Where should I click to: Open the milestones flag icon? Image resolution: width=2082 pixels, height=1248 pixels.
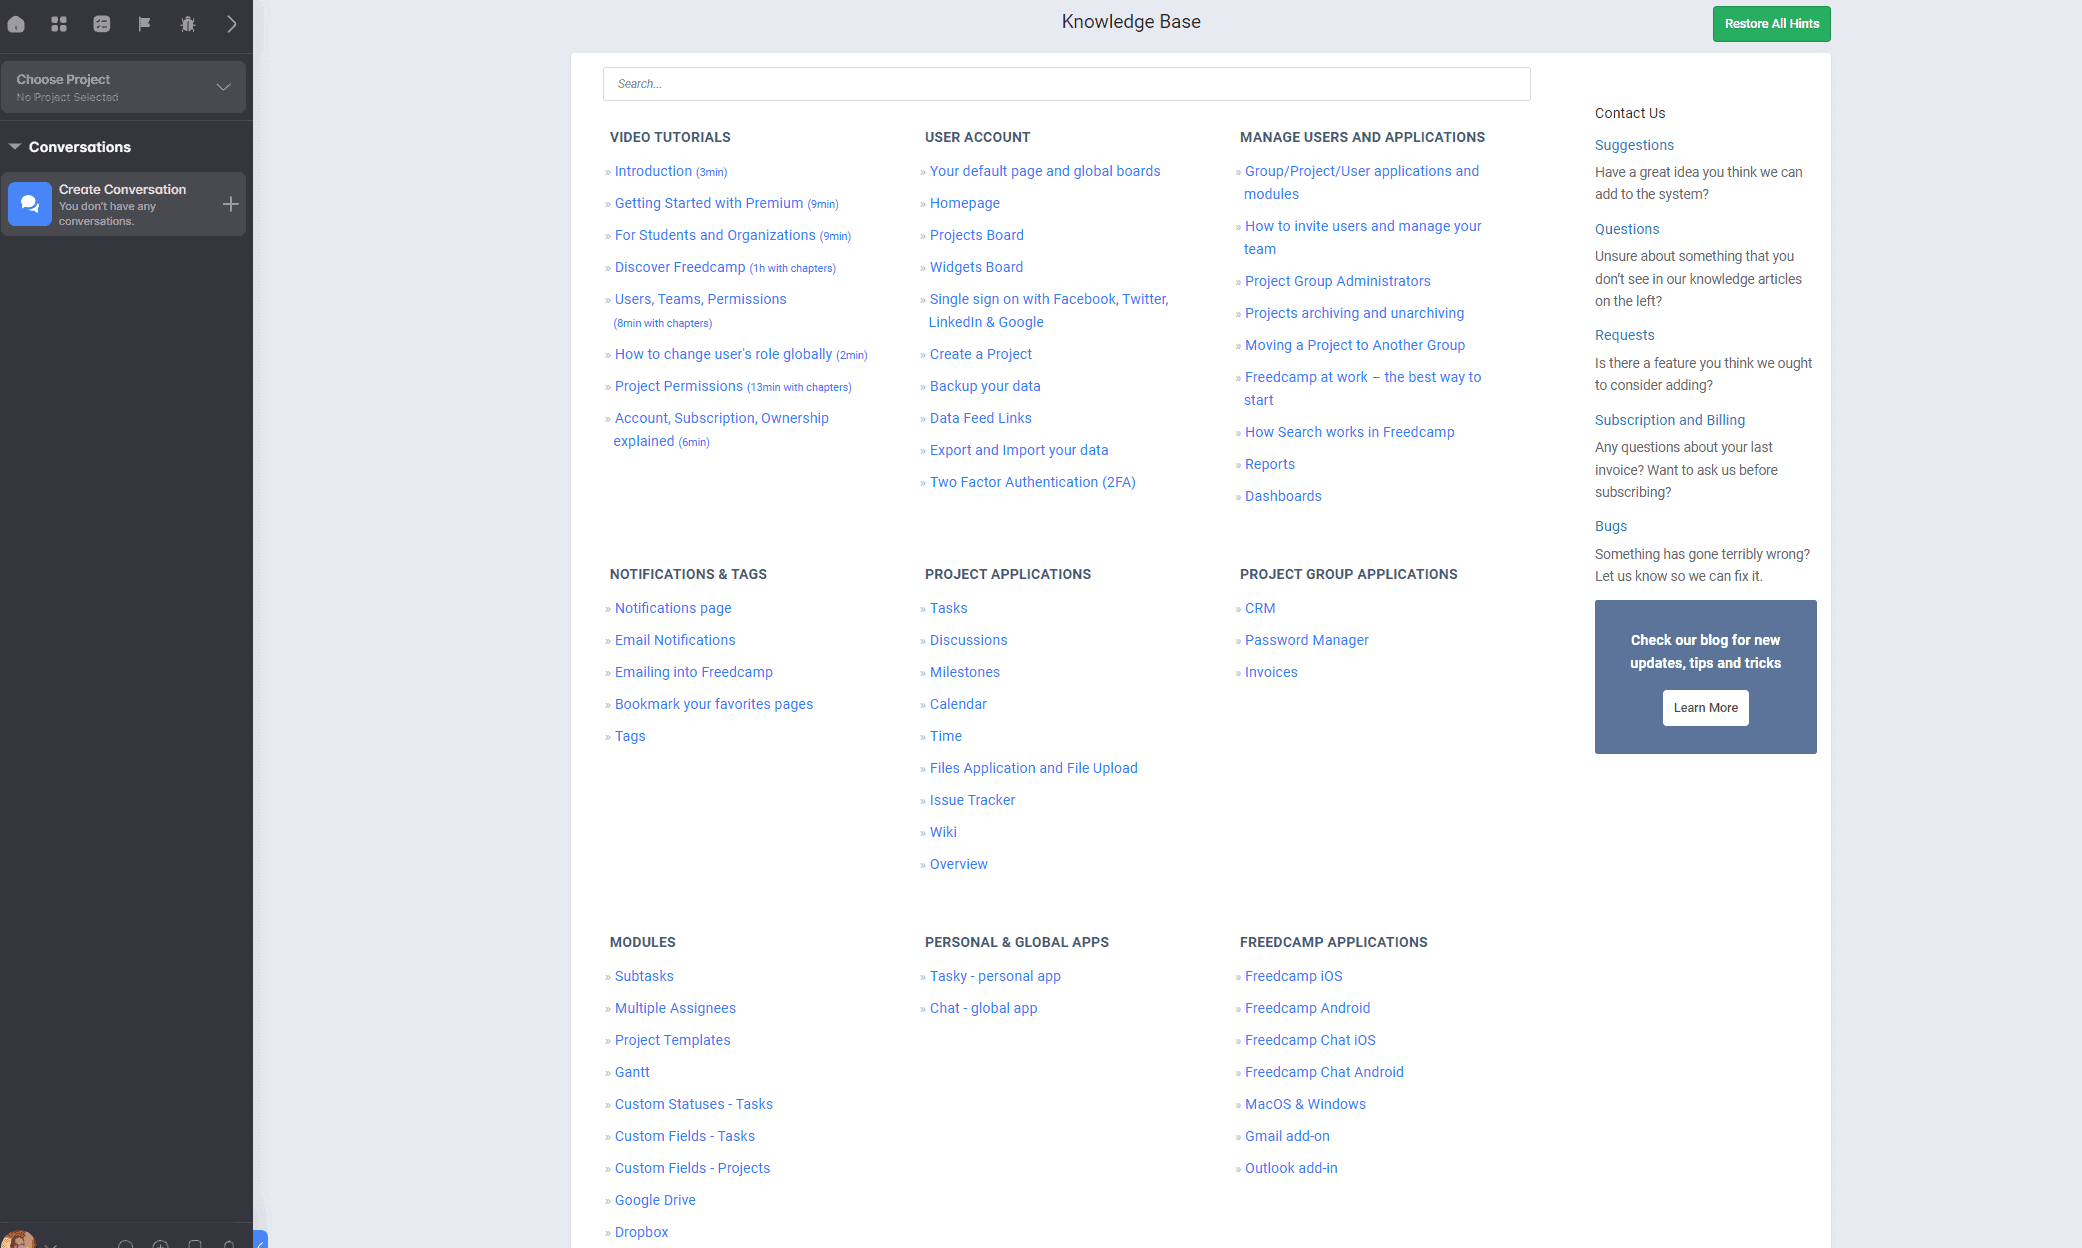145,24
